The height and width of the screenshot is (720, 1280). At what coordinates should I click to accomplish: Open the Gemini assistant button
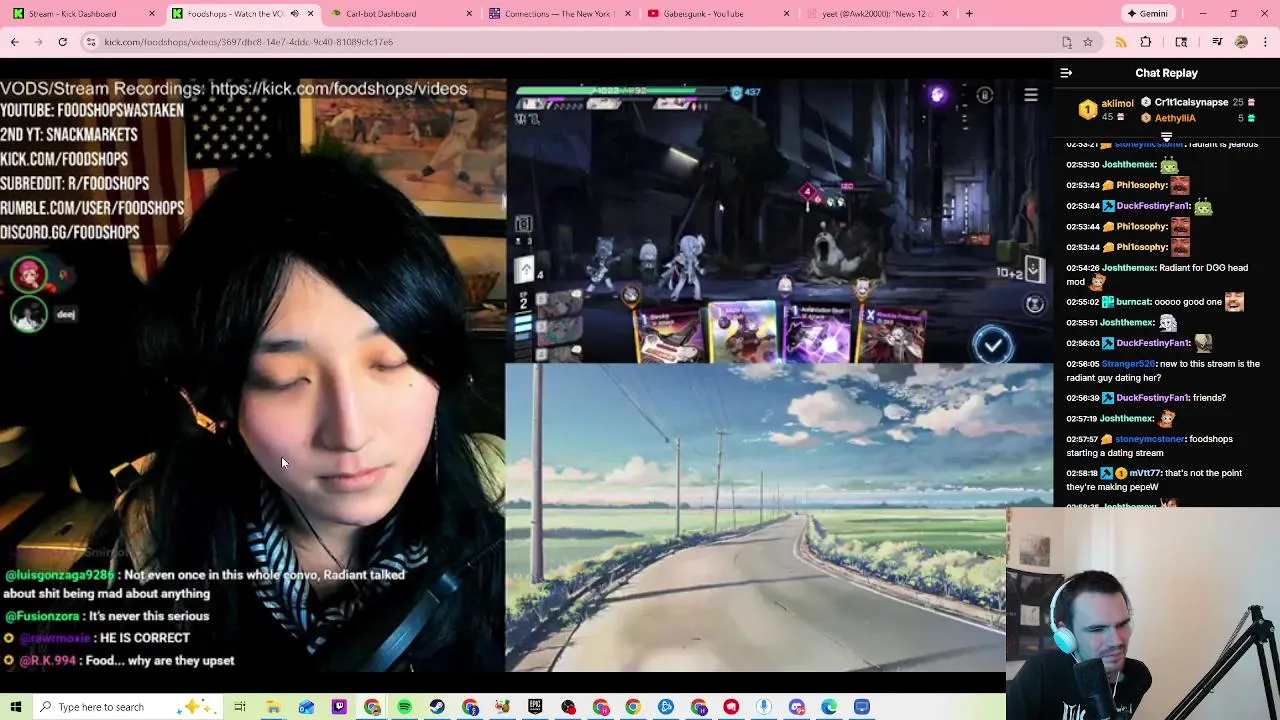click(1147, 14)
